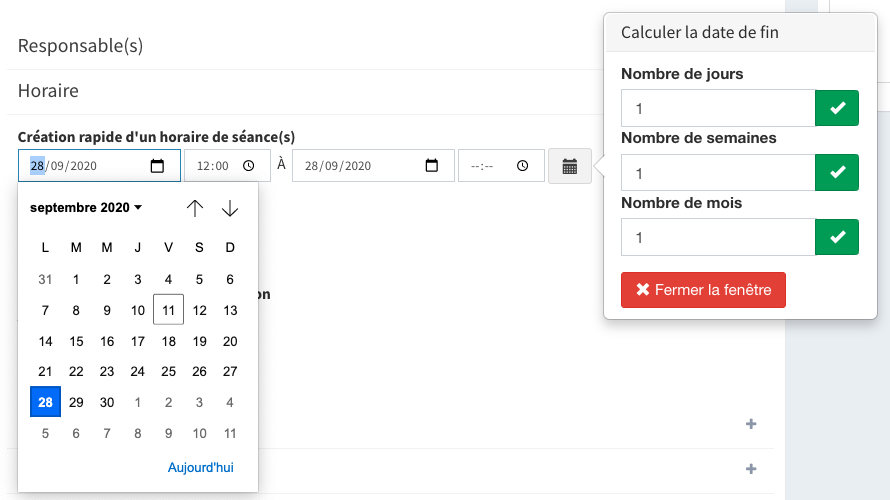Confirm the Nombre de jours value

click(x=837, y=108)
